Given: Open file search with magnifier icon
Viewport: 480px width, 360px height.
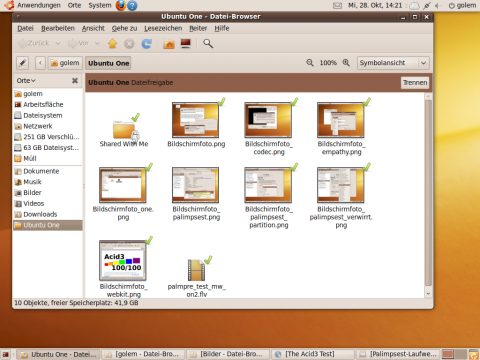Looking at the screenshot, I should click(x=208, y=44).
